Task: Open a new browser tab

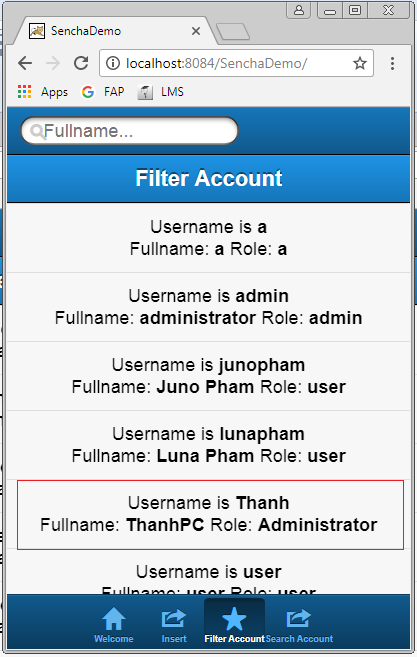Action: click(233, 32)
